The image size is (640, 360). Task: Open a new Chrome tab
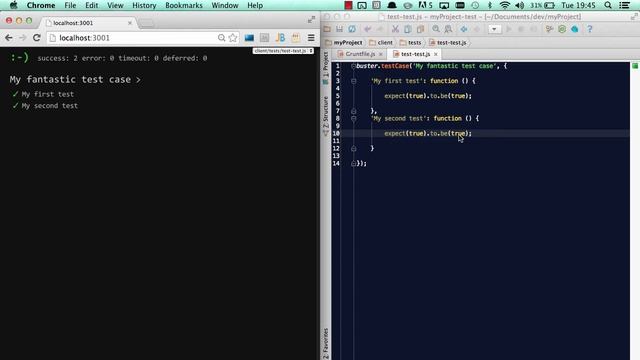(146, 24)
